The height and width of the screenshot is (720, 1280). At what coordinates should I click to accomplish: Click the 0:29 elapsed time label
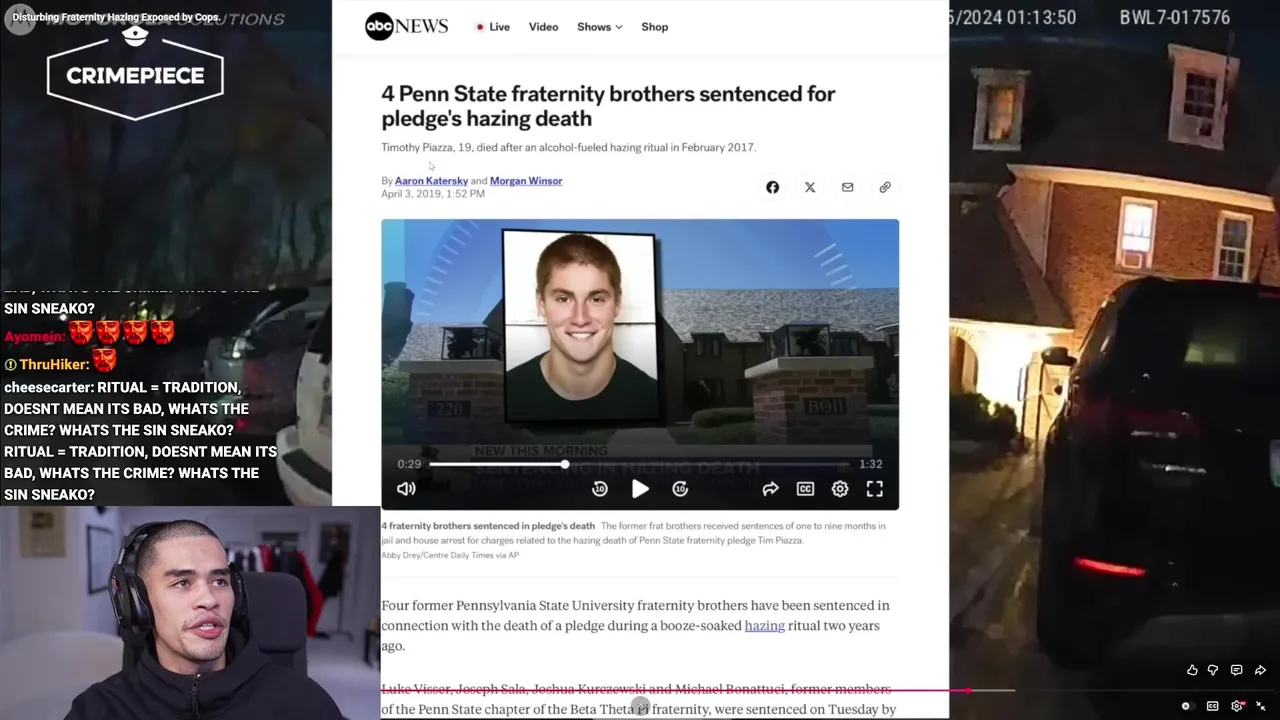409,464
